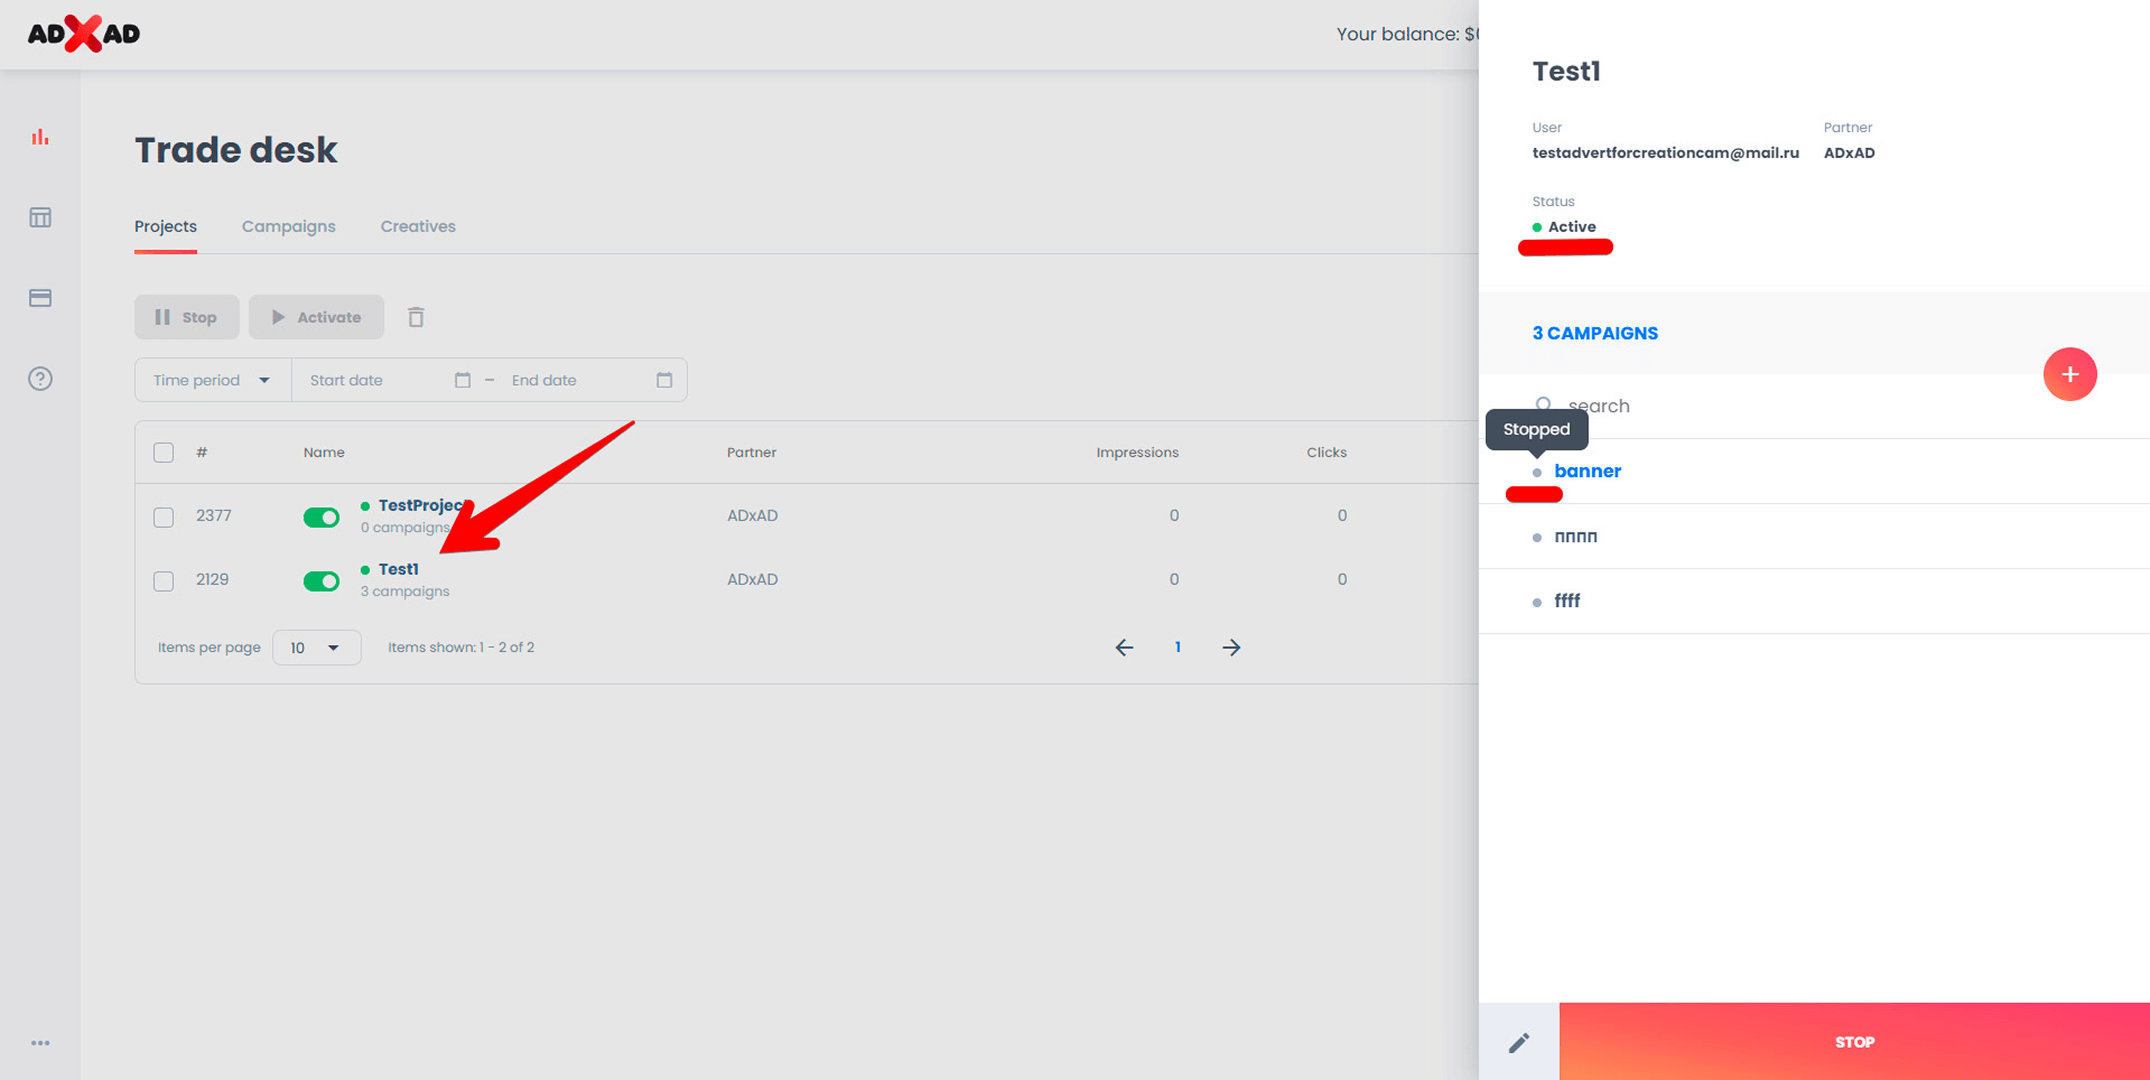Click the pencil edit icon
The image size is (2150, 1080).
point(1518,1042)
